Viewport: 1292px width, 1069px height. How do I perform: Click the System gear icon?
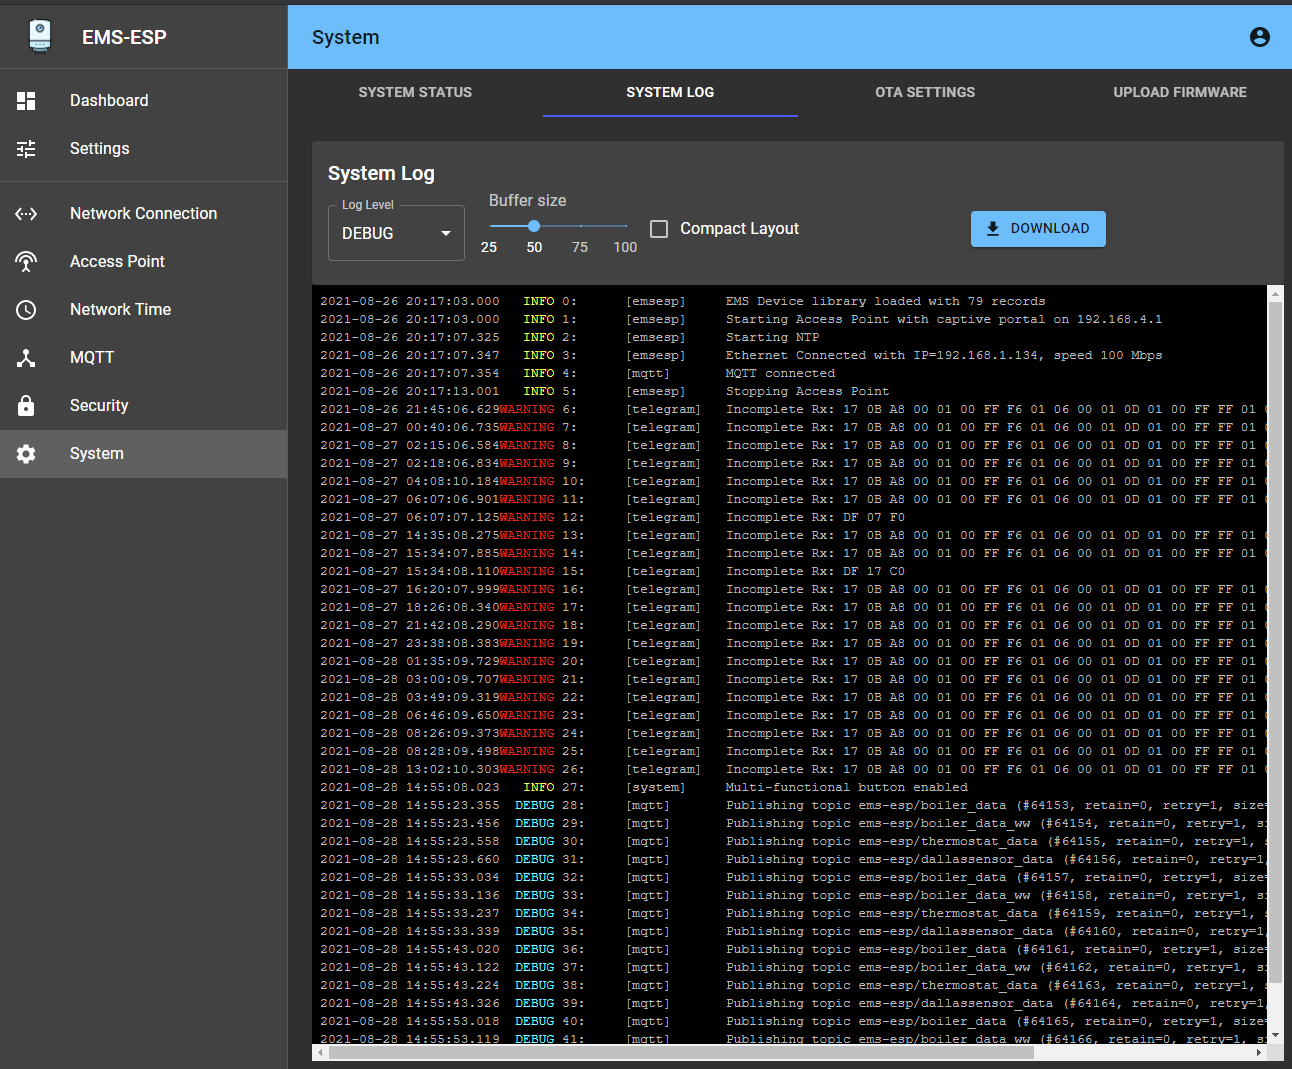pyautogui.click(x=26, y=454)
